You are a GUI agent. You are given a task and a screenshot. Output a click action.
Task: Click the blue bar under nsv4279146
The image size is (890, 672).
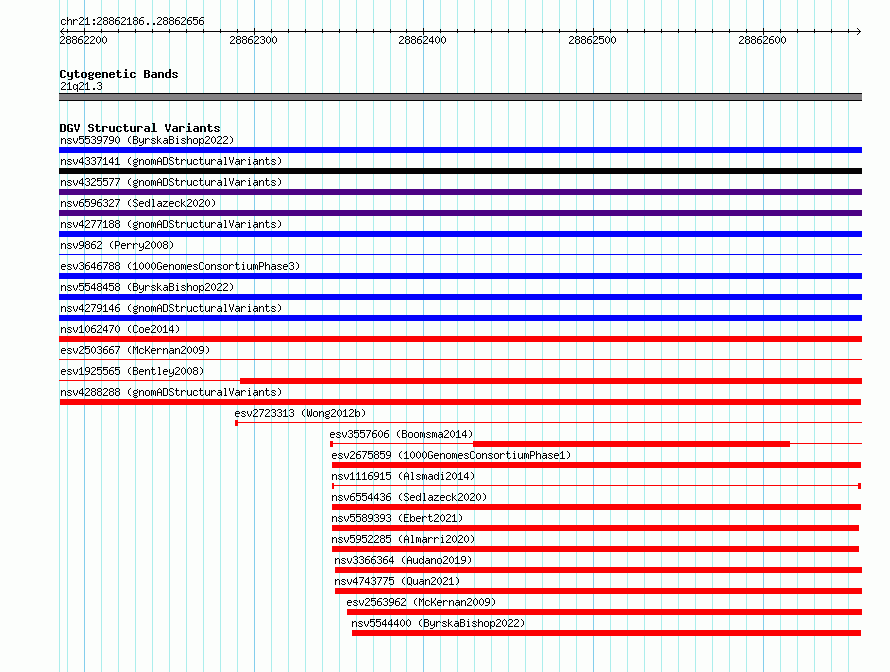coord(460,318)
